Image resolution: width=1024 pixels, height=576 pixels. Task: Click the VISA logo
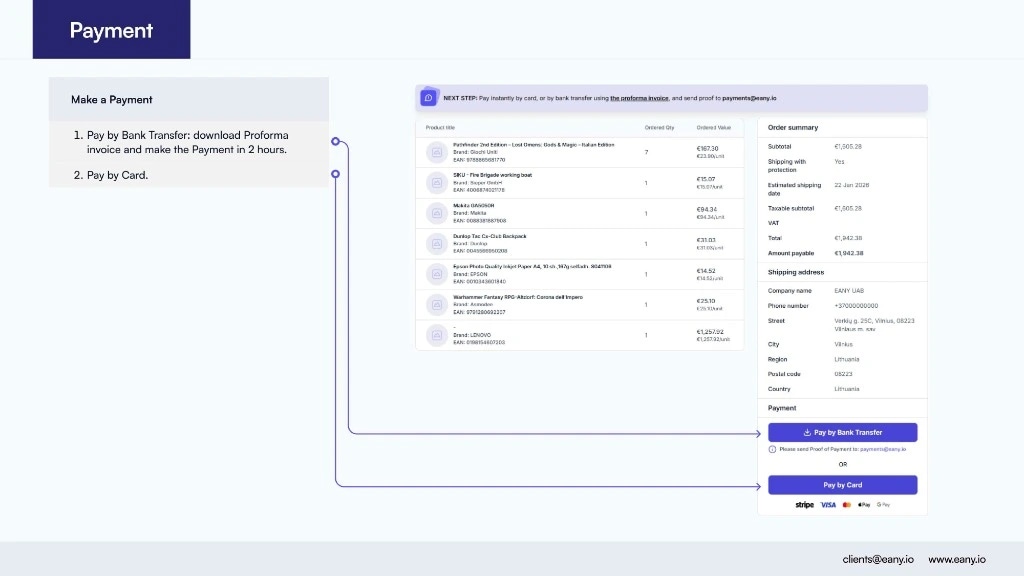tap(828, 505)
